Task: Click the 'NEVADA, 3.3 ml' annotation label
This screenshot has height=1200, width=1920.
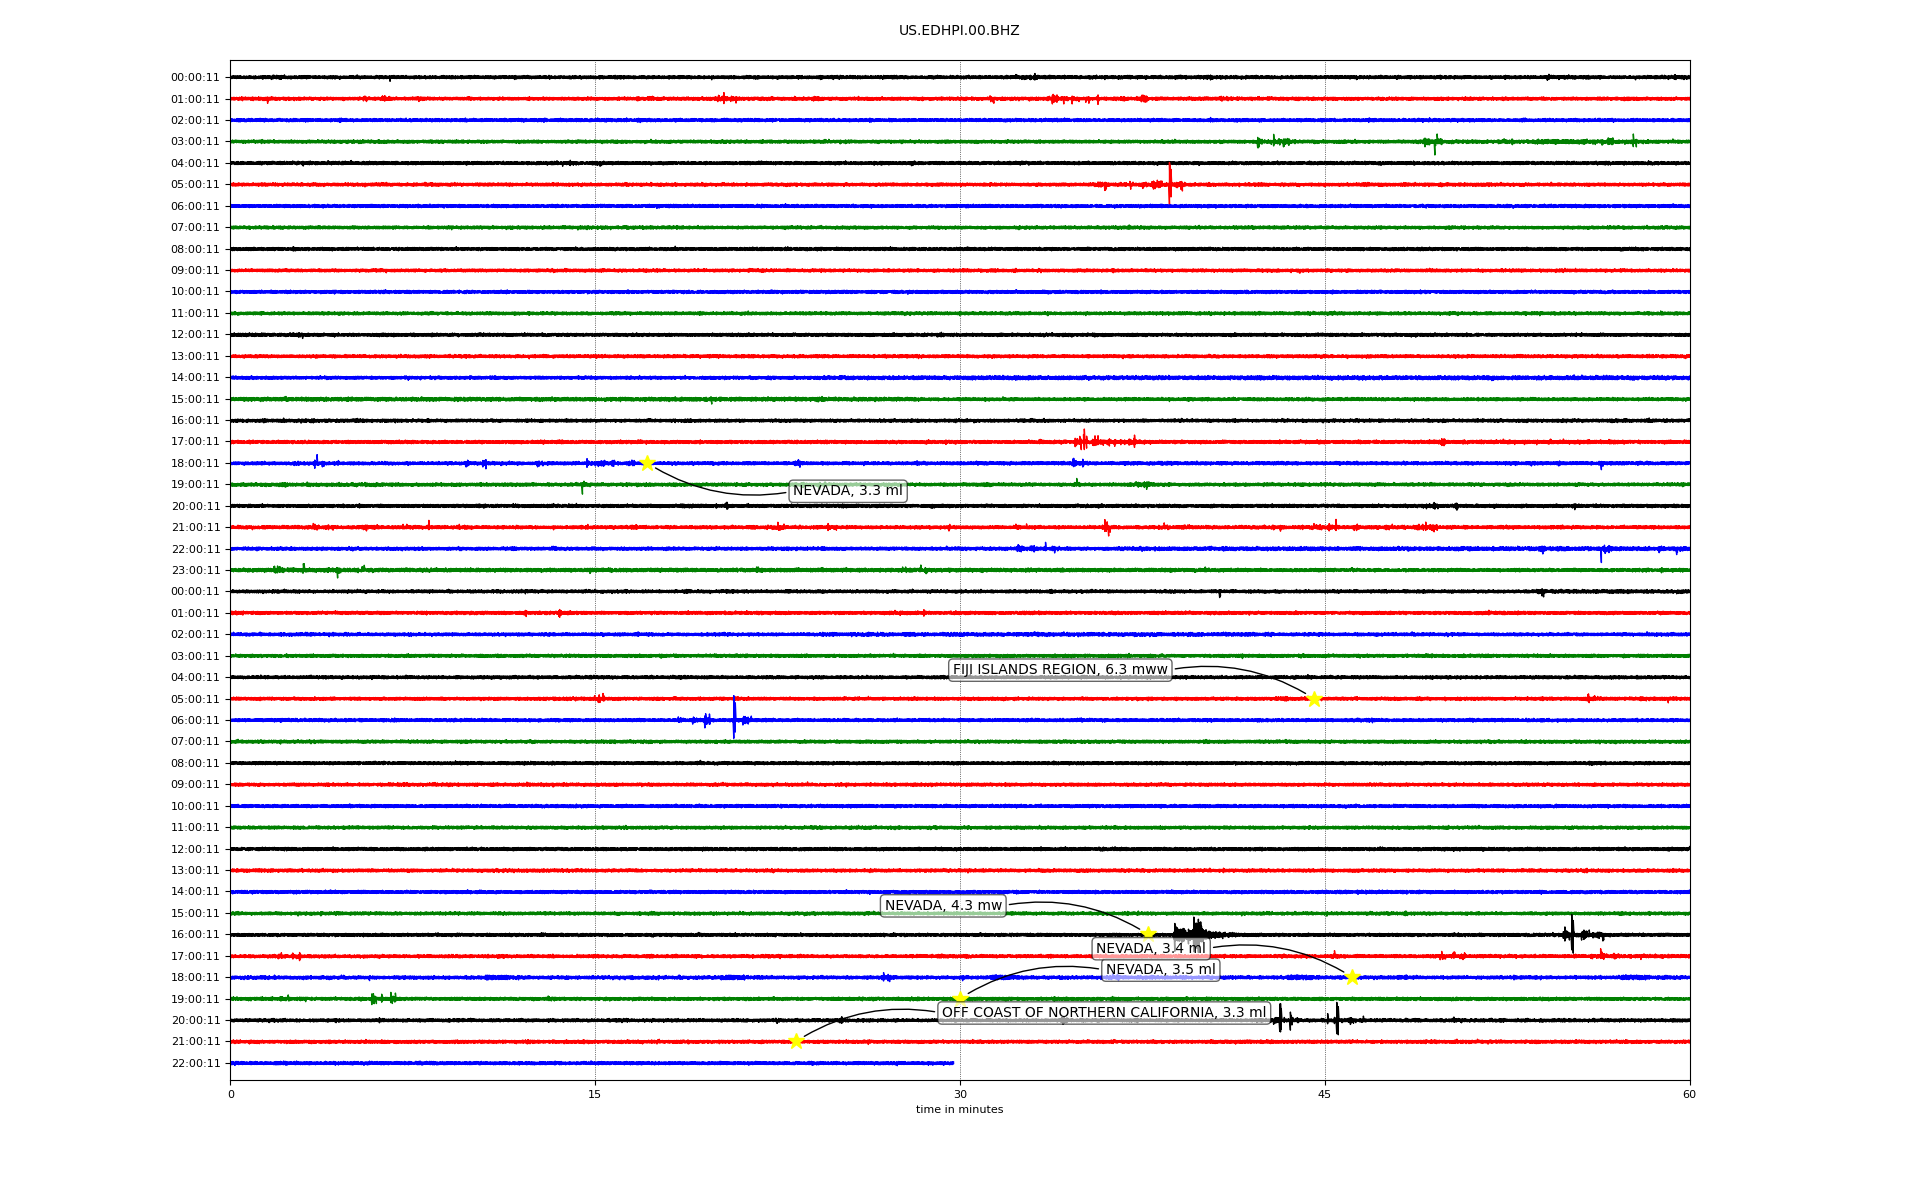Action: coord(847,490)
